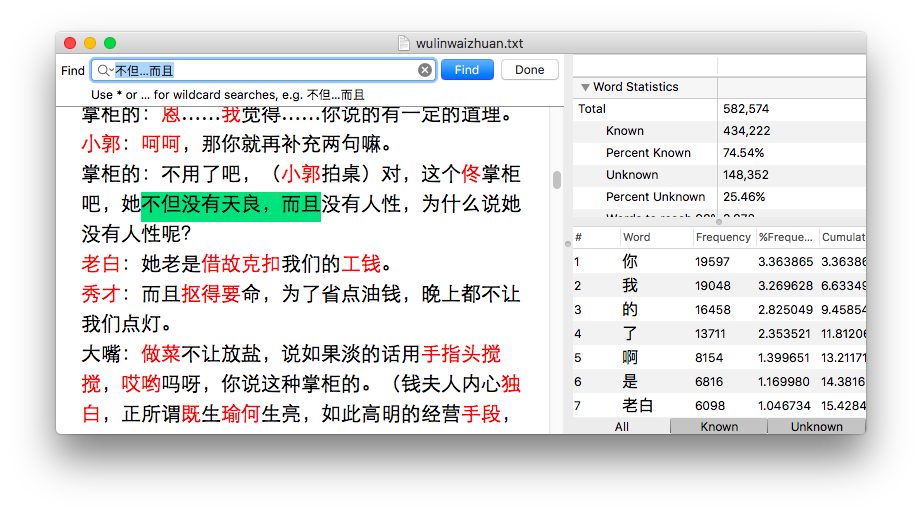Close the window with the red button
Screen dimensions: 922x514
click(x=70, y=43)
